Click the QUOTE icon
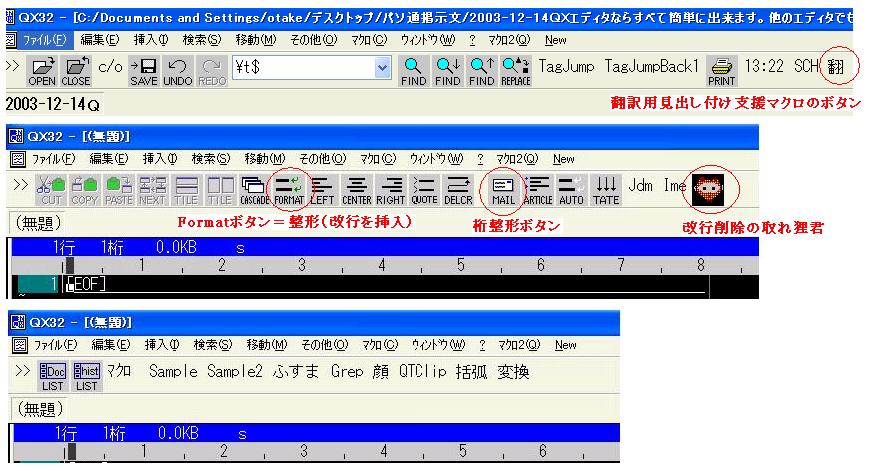 (424, 190)
